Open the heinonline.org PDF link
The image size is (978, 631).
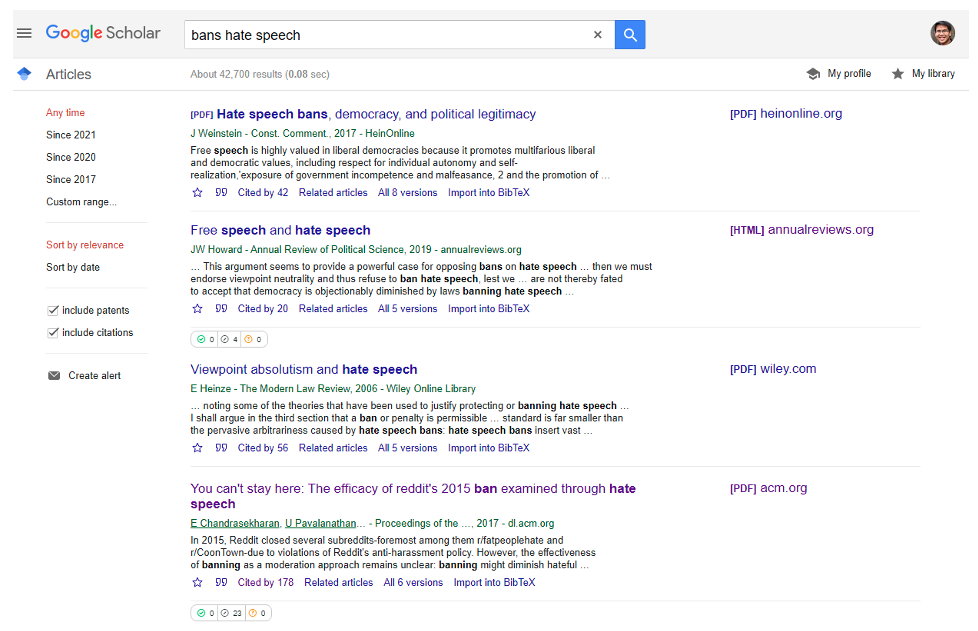pyautogui.click(x=786, y=113)
